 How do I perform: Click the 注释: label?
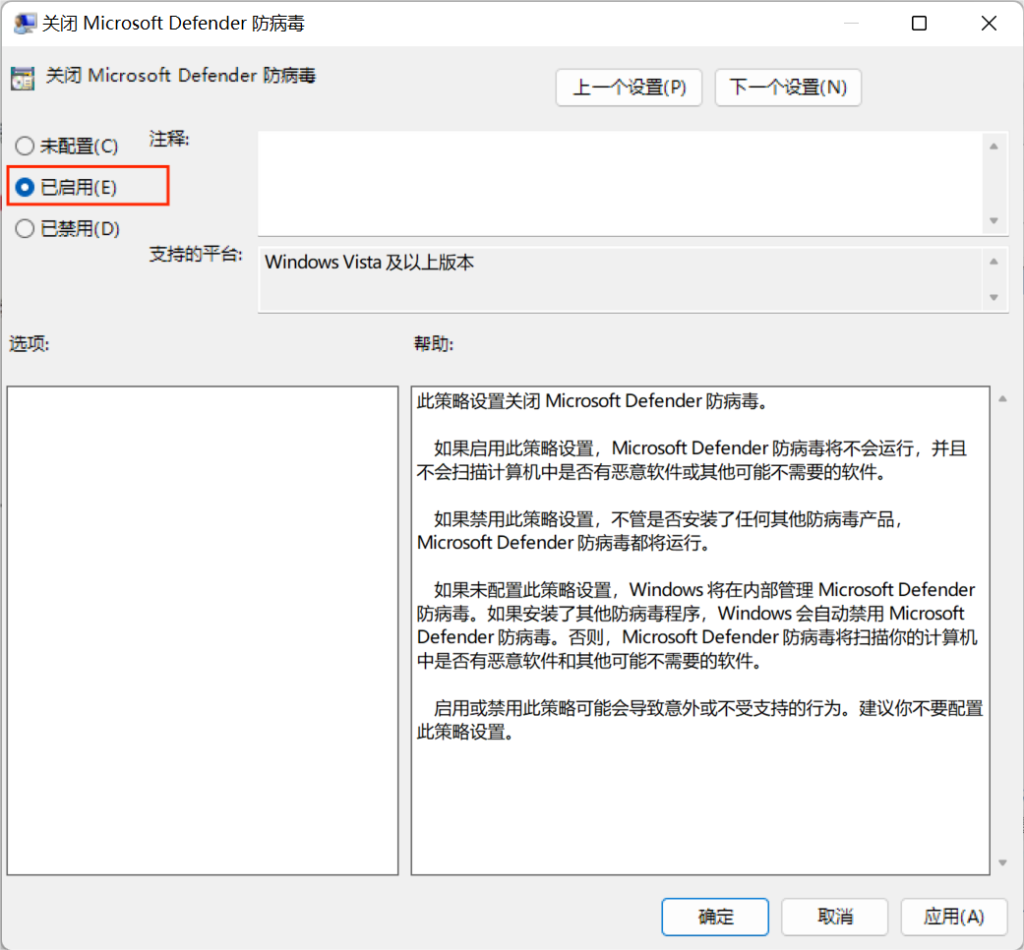pyautogui.click(x=168, y=139)
